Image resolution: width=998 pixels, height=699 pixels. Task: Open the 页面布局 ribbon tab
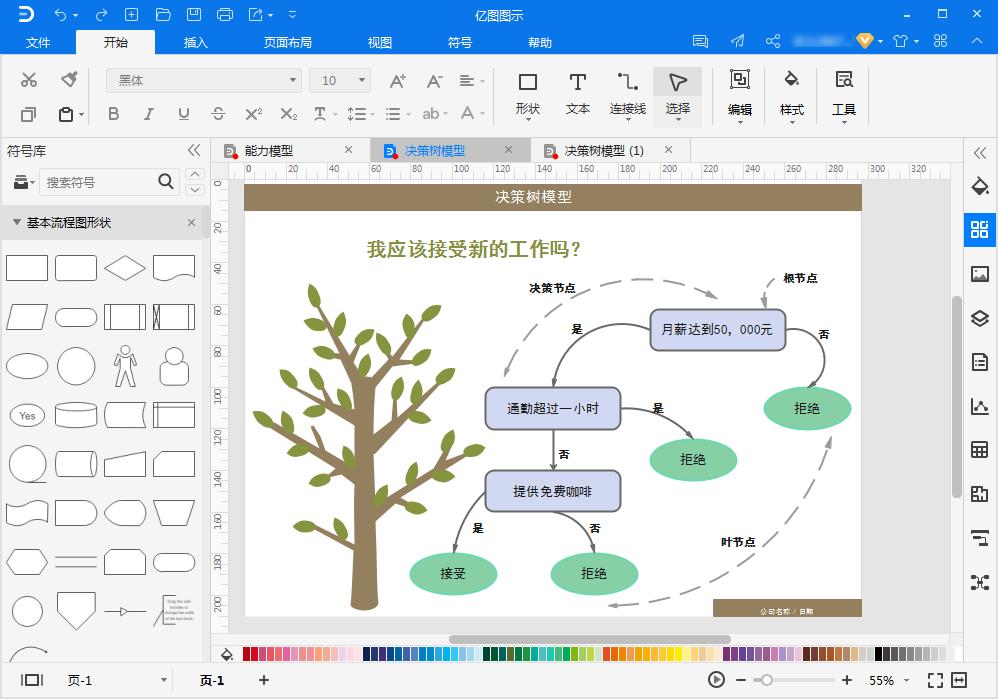tap(287, 42)
